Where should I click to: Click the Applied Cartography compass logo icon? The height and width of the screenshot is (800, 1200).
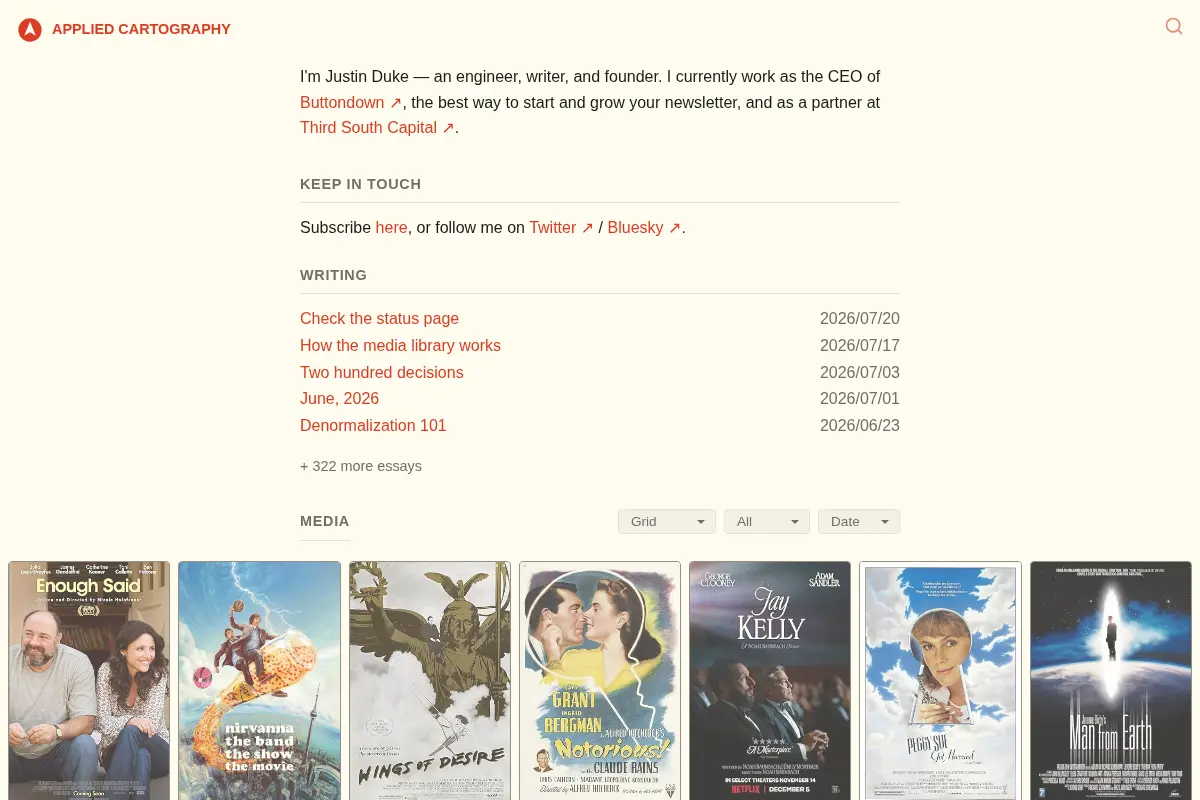click(x=30, y=30)
